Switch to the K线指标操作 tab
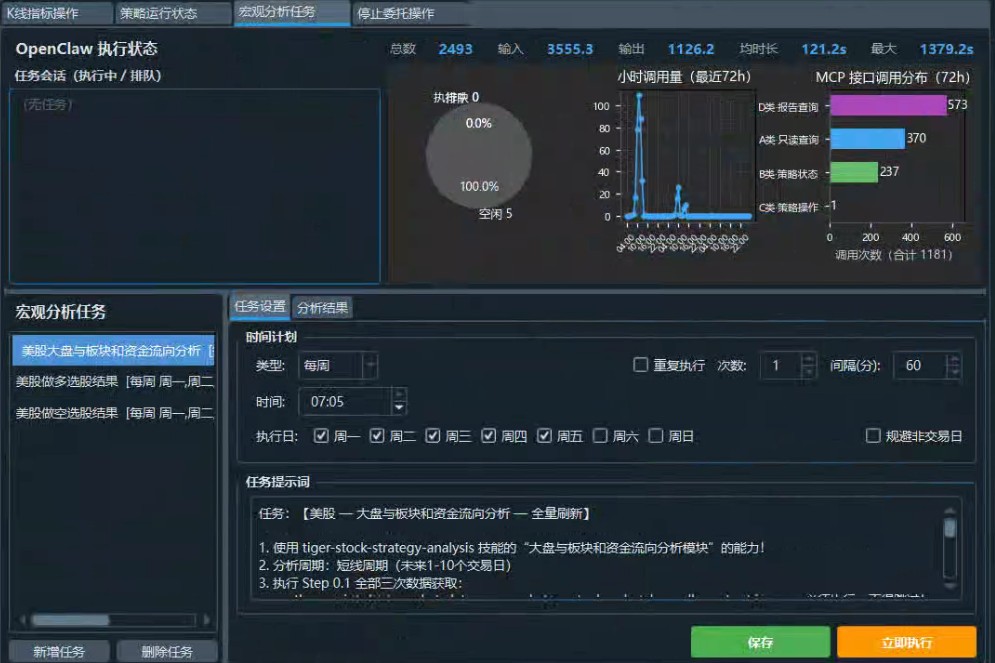995x663 pixels. (57, 13)
